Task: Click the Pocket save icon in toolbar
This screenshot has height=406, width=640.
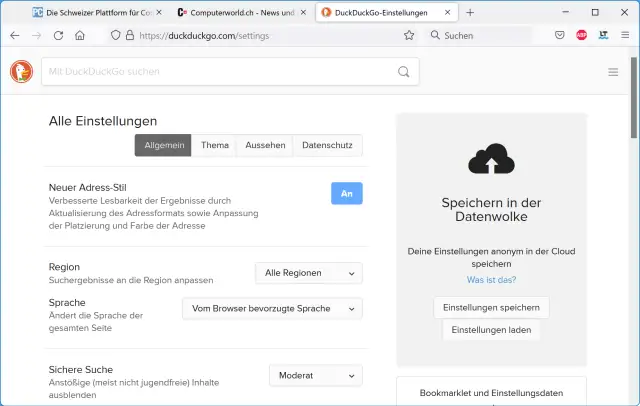Action: (x=560, y=35)
